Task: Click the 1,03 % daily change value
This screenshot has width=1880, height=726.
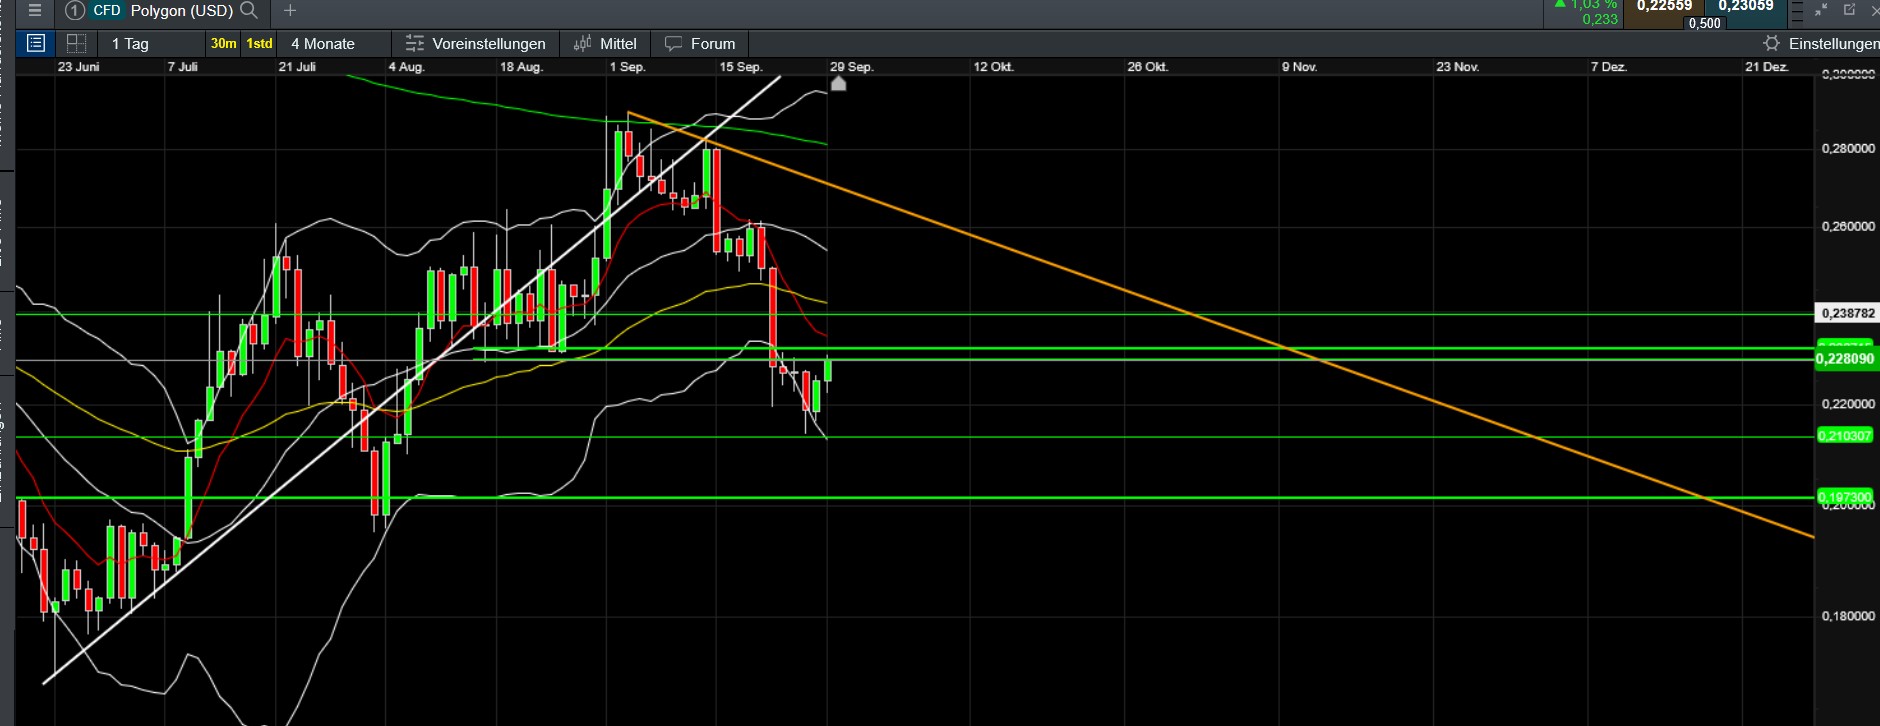Action: click(x=1594, y=4)
